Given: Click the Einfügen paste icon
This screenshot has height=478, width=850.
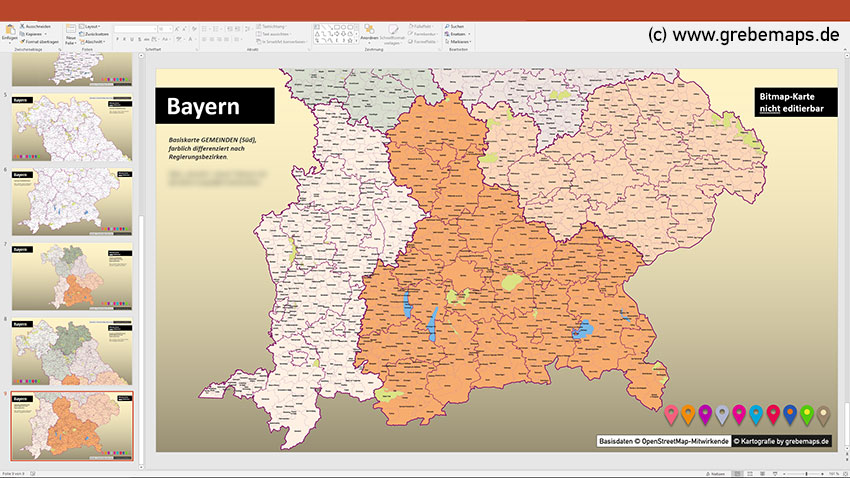Looking at the screenshot, I should (x=9, y=30).
